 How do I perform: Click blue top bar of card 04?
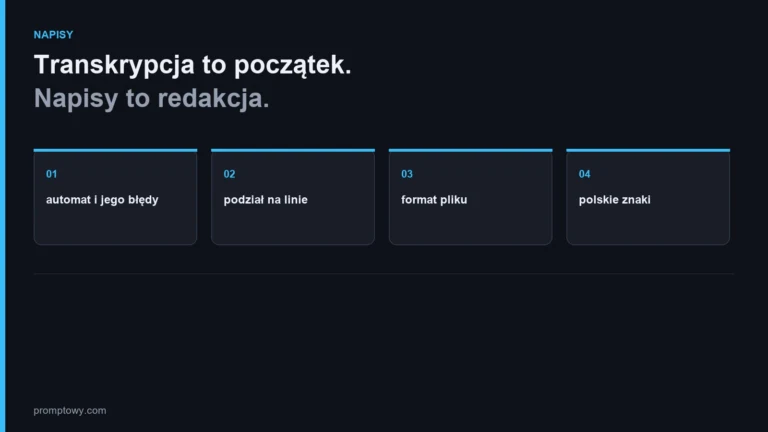[648, 150]
